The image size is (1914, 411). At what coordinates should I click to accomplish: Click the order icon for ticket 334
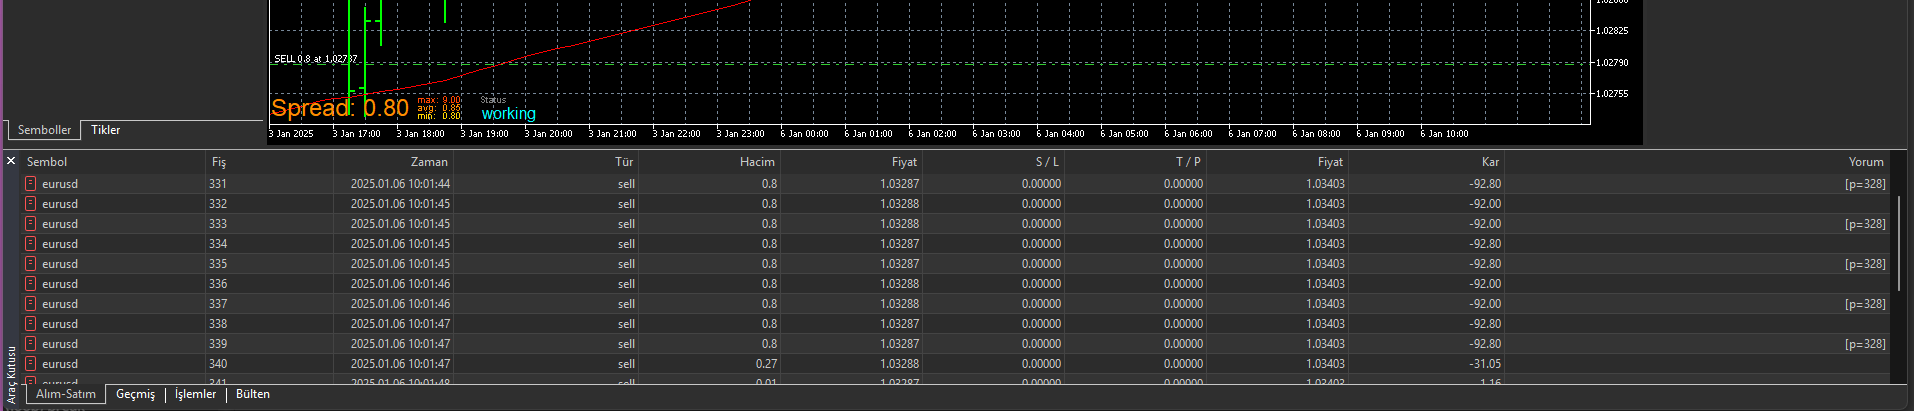pos(31,244)
